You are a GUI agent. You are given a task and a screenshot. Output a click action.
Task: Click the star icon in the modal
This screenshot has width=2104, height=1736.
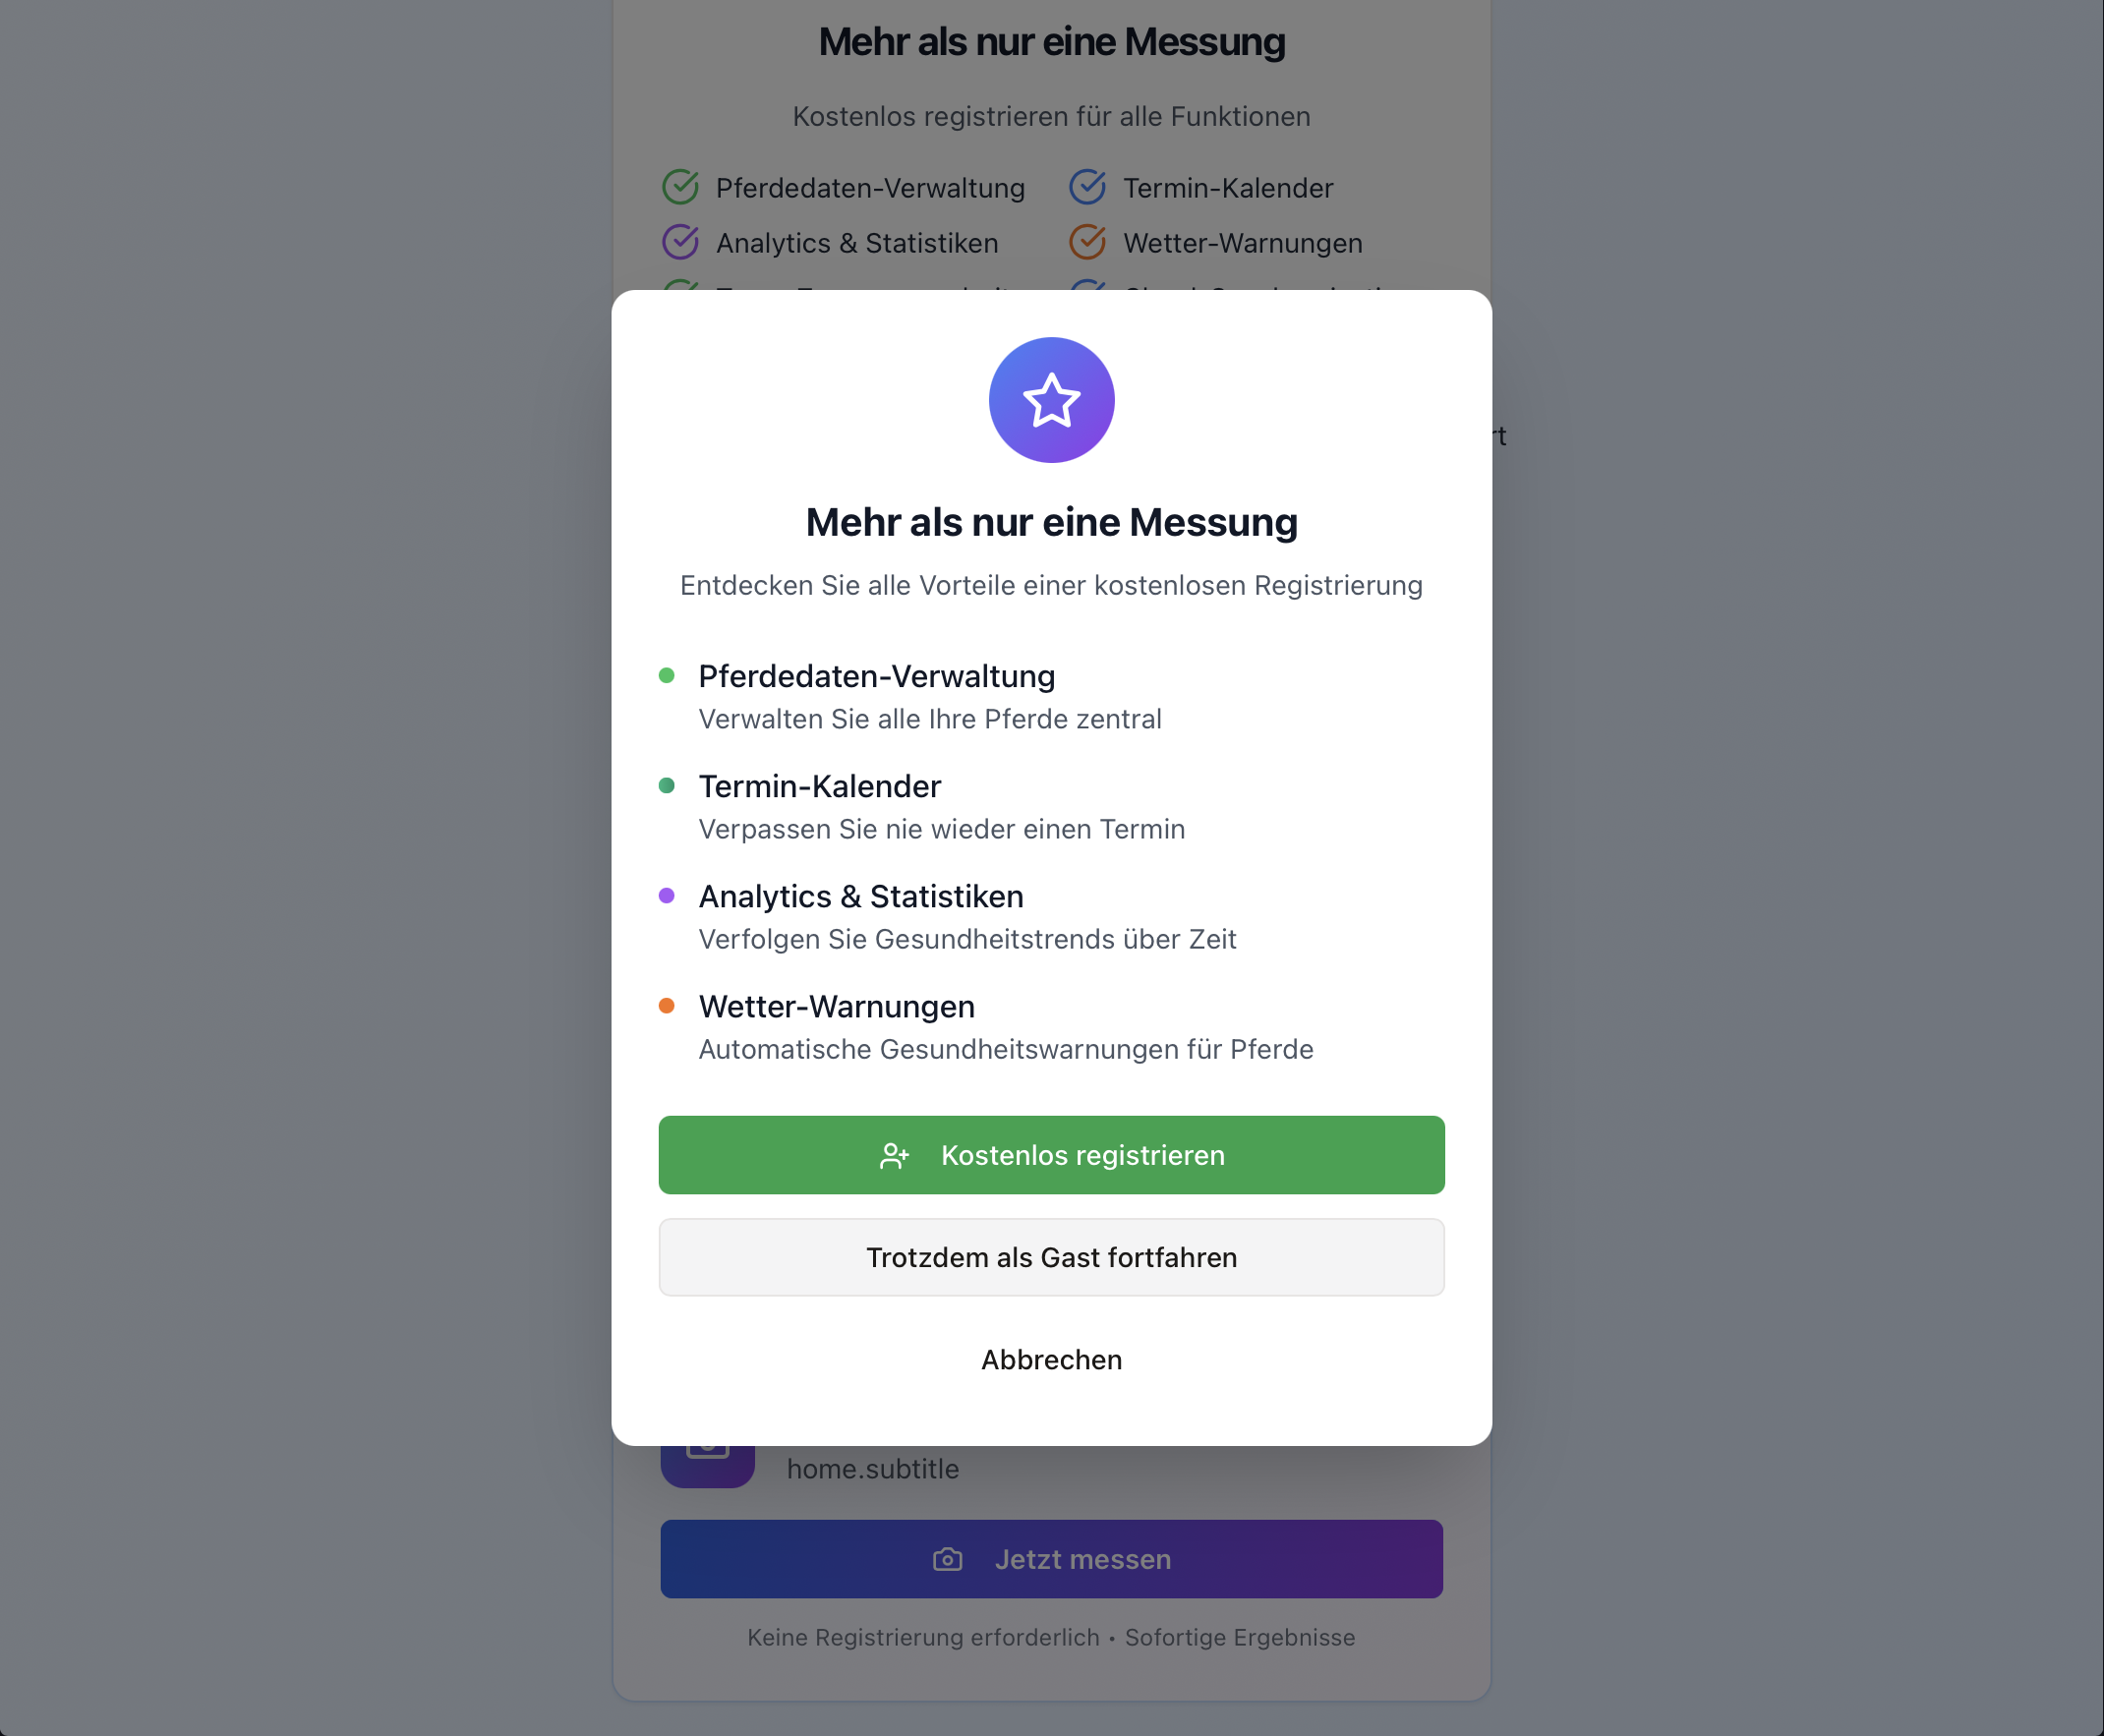click(1051, 400)
